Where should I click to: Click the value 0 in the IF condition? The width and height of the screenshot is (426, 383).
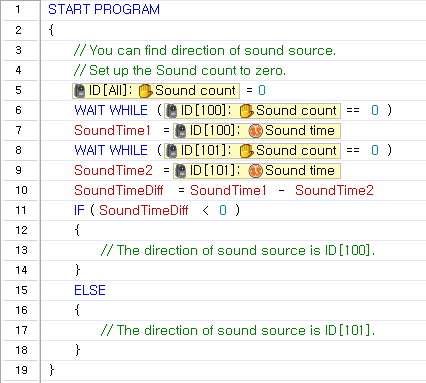click(x=223, y=210)
